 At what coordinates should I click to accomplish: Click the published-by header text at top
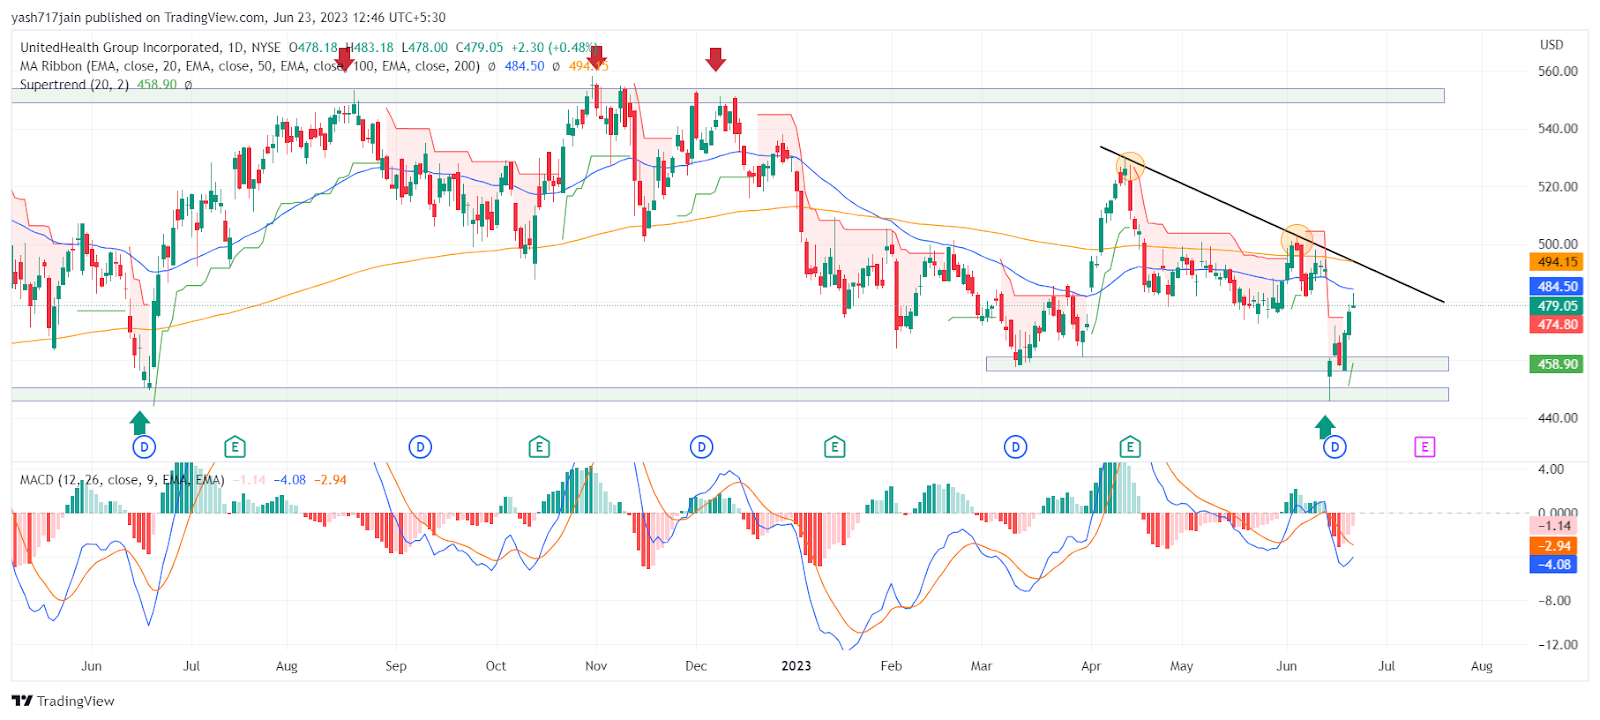pyautogui.click(x=228, y=17)
